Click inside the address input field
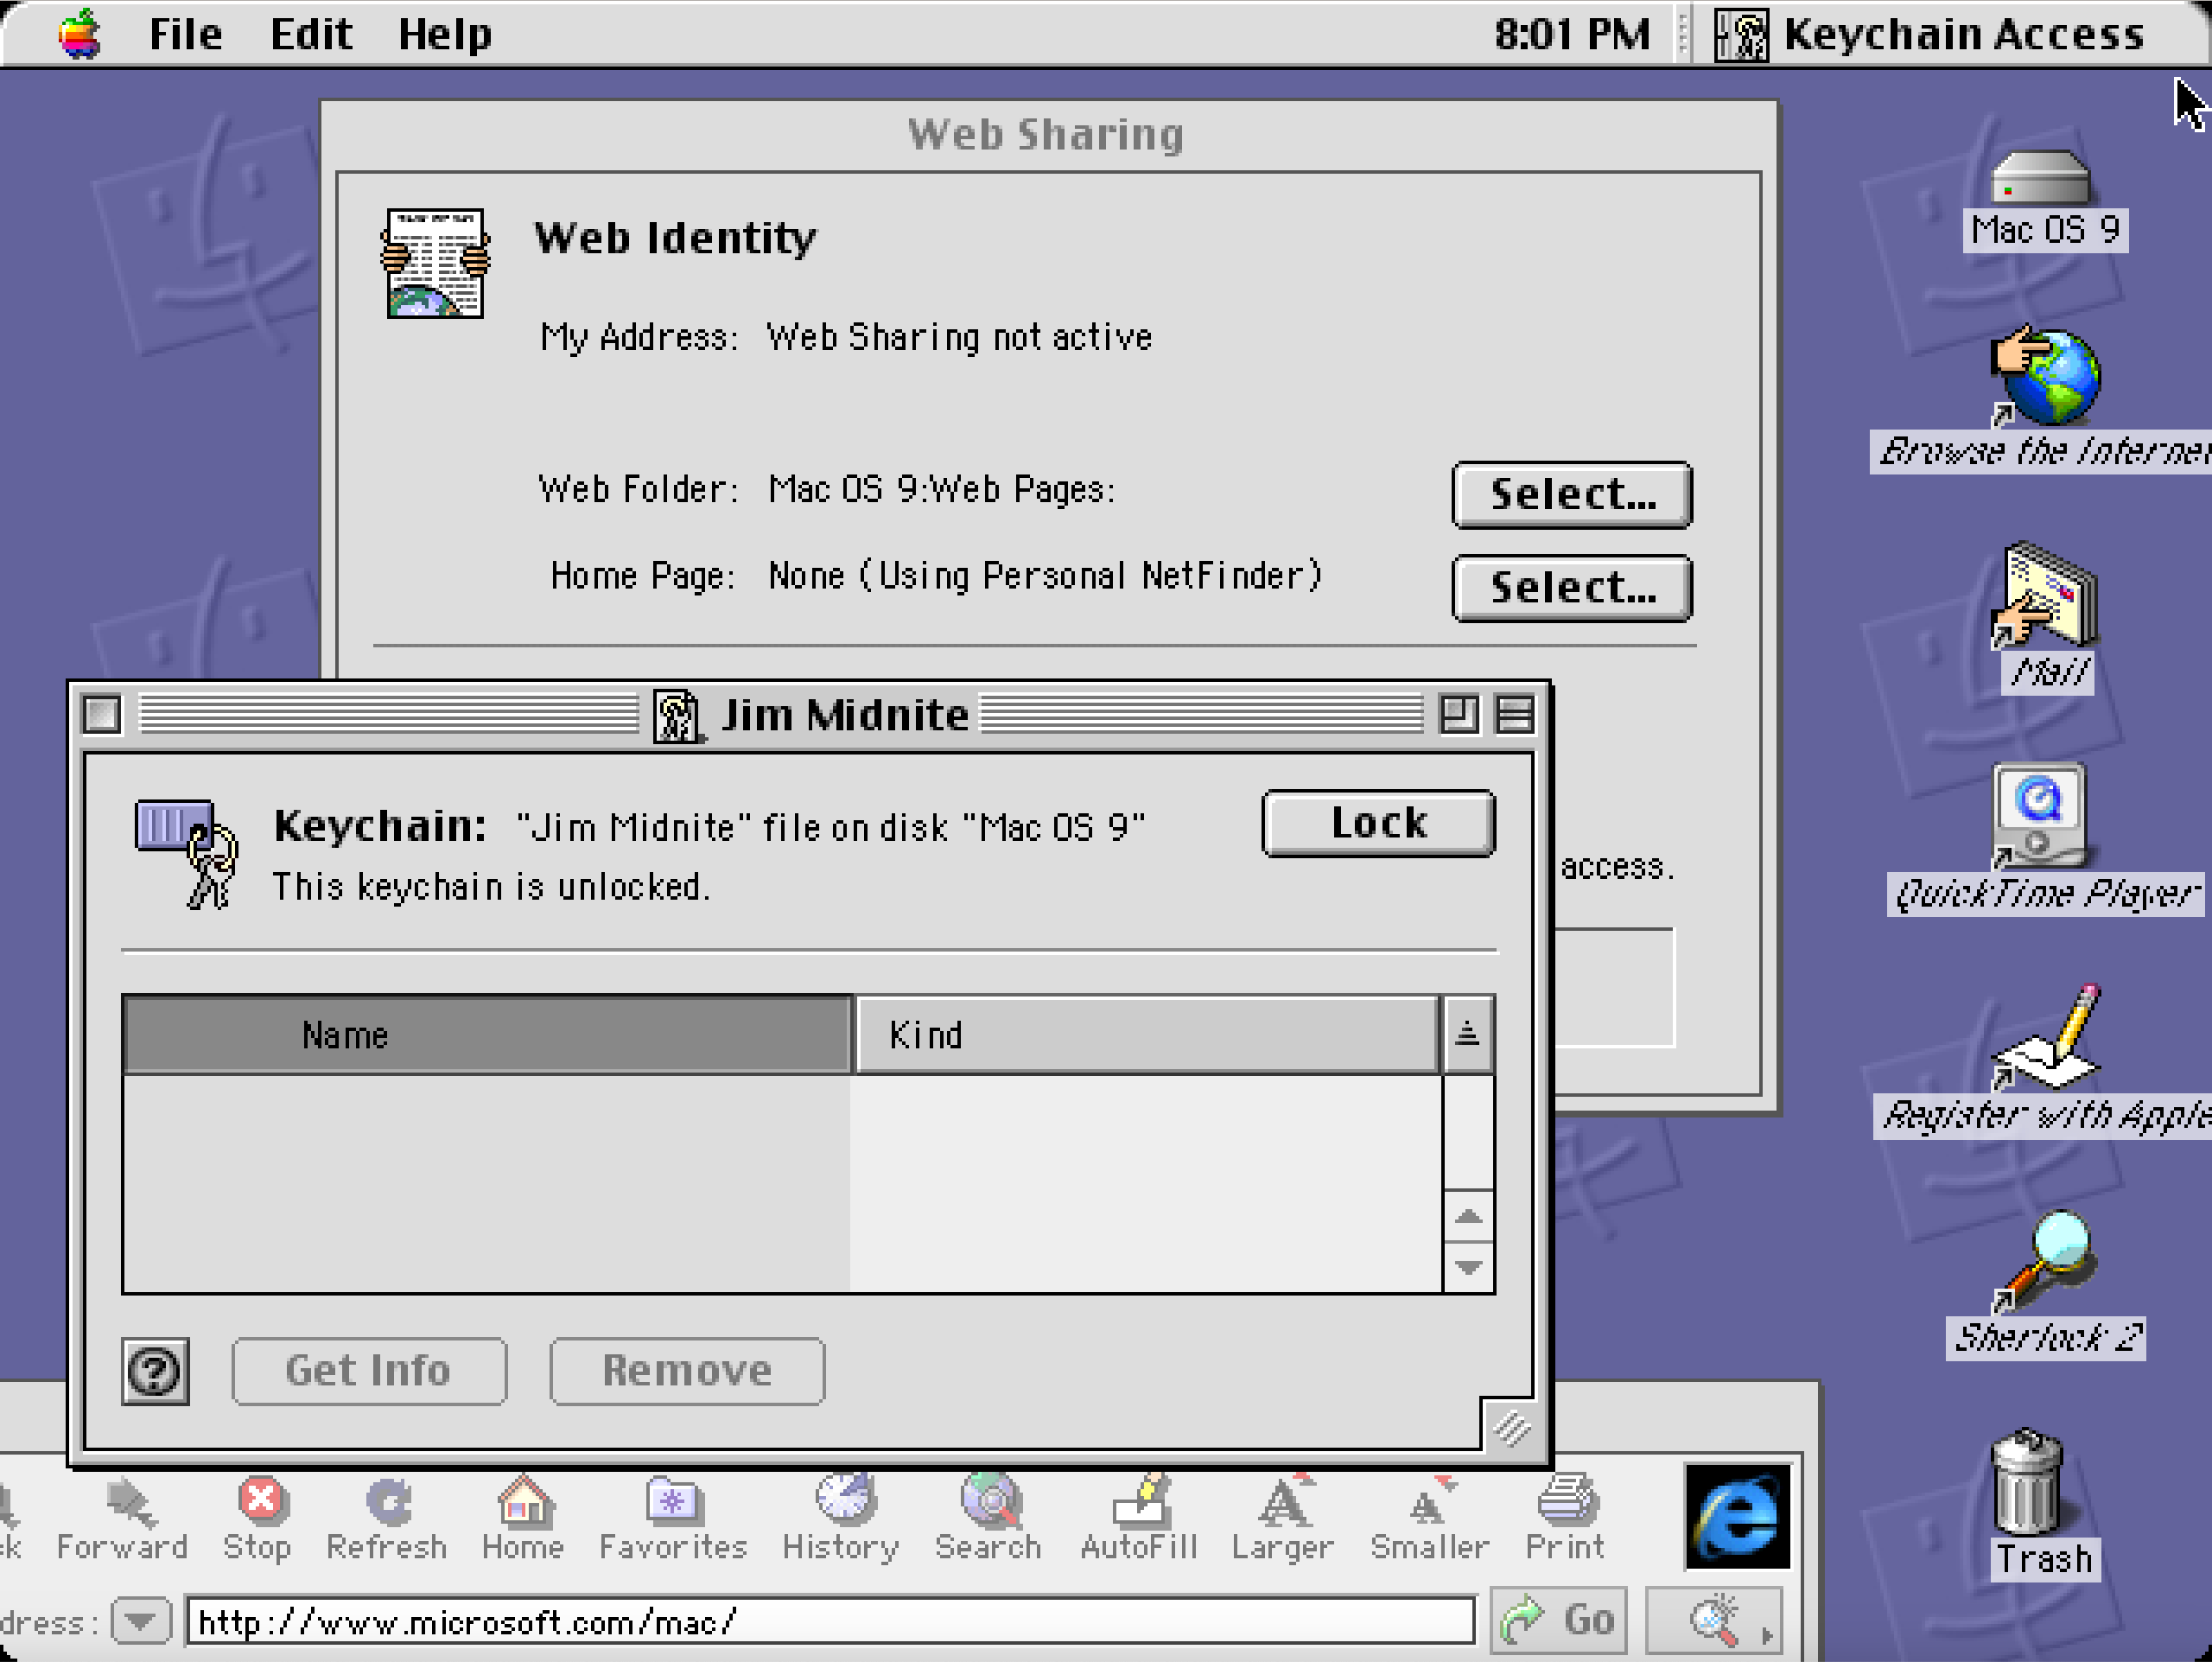This screenshot has width=2212, height=1662. 800,1621
